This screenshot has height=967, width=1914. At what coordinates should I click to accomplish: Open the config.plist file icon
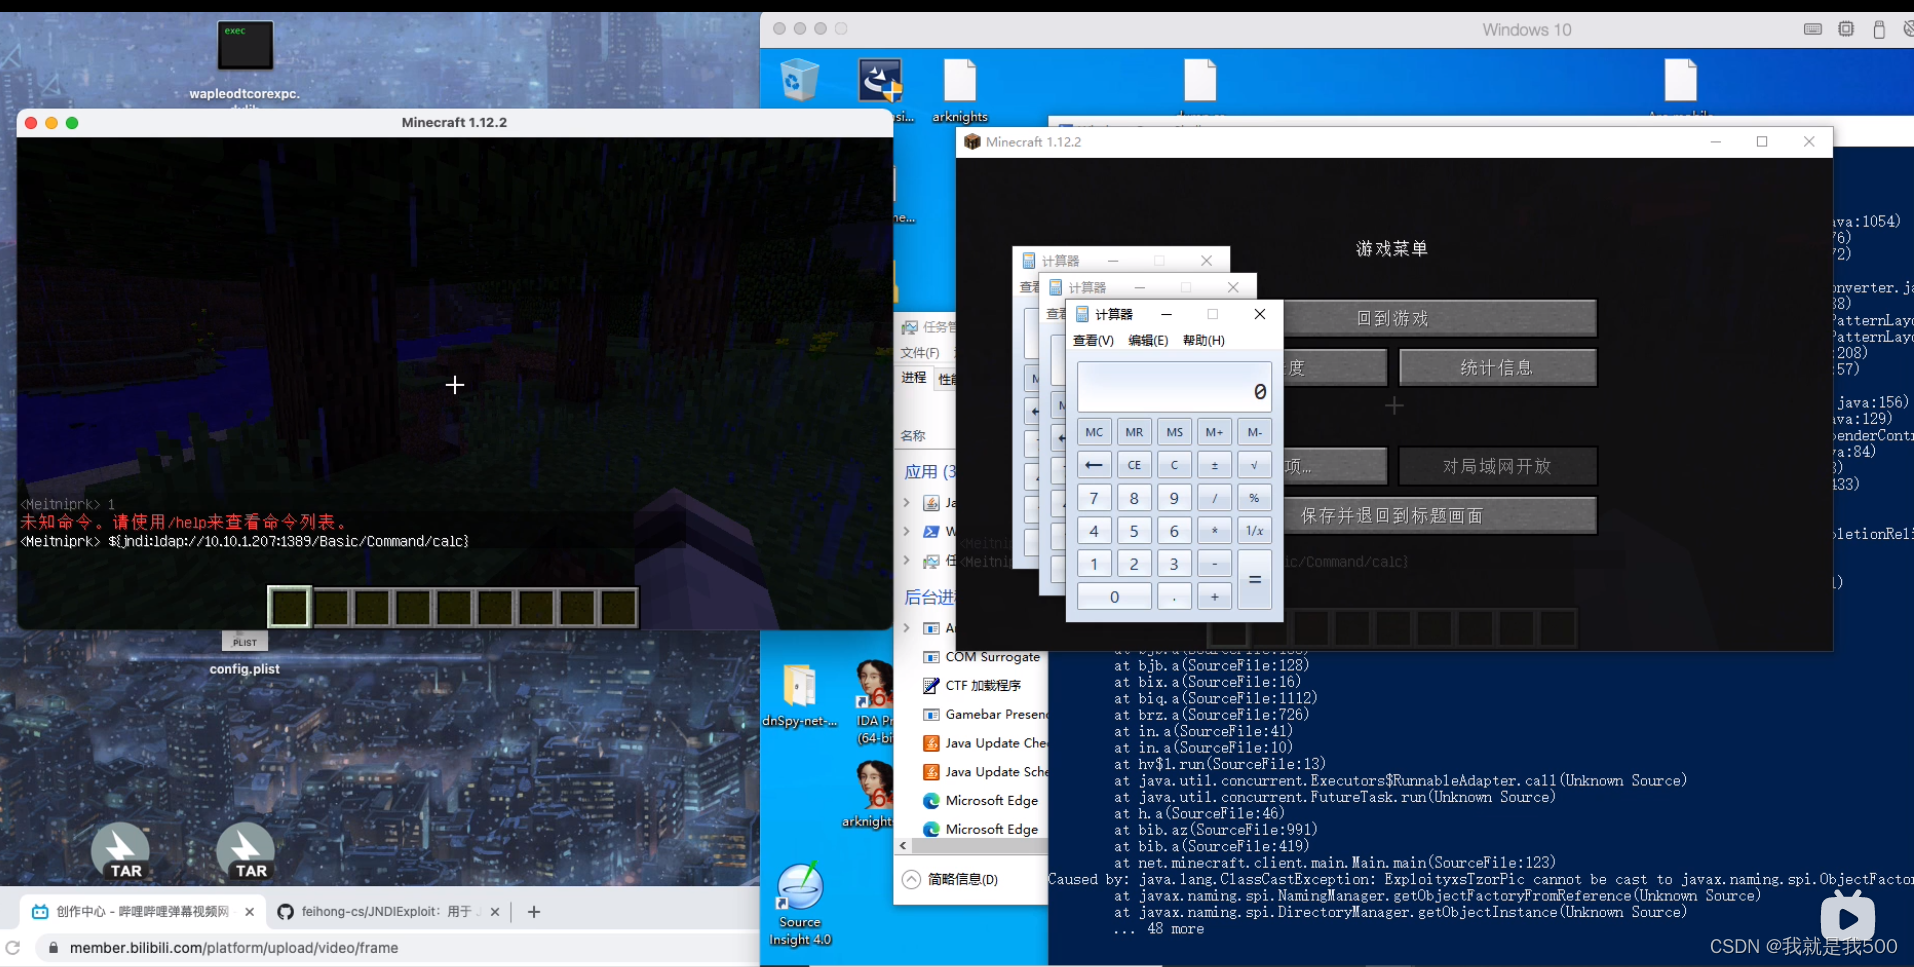[245, 641]
